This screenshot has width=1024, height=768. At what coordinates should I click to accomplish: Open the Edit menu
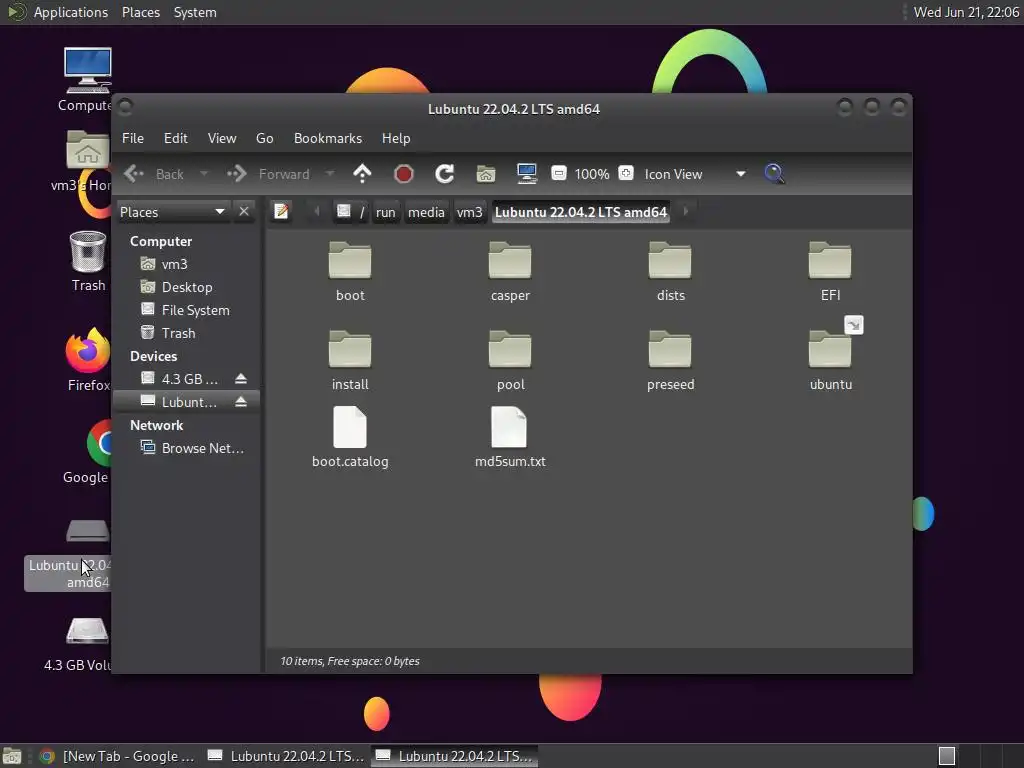click(176, 138)
